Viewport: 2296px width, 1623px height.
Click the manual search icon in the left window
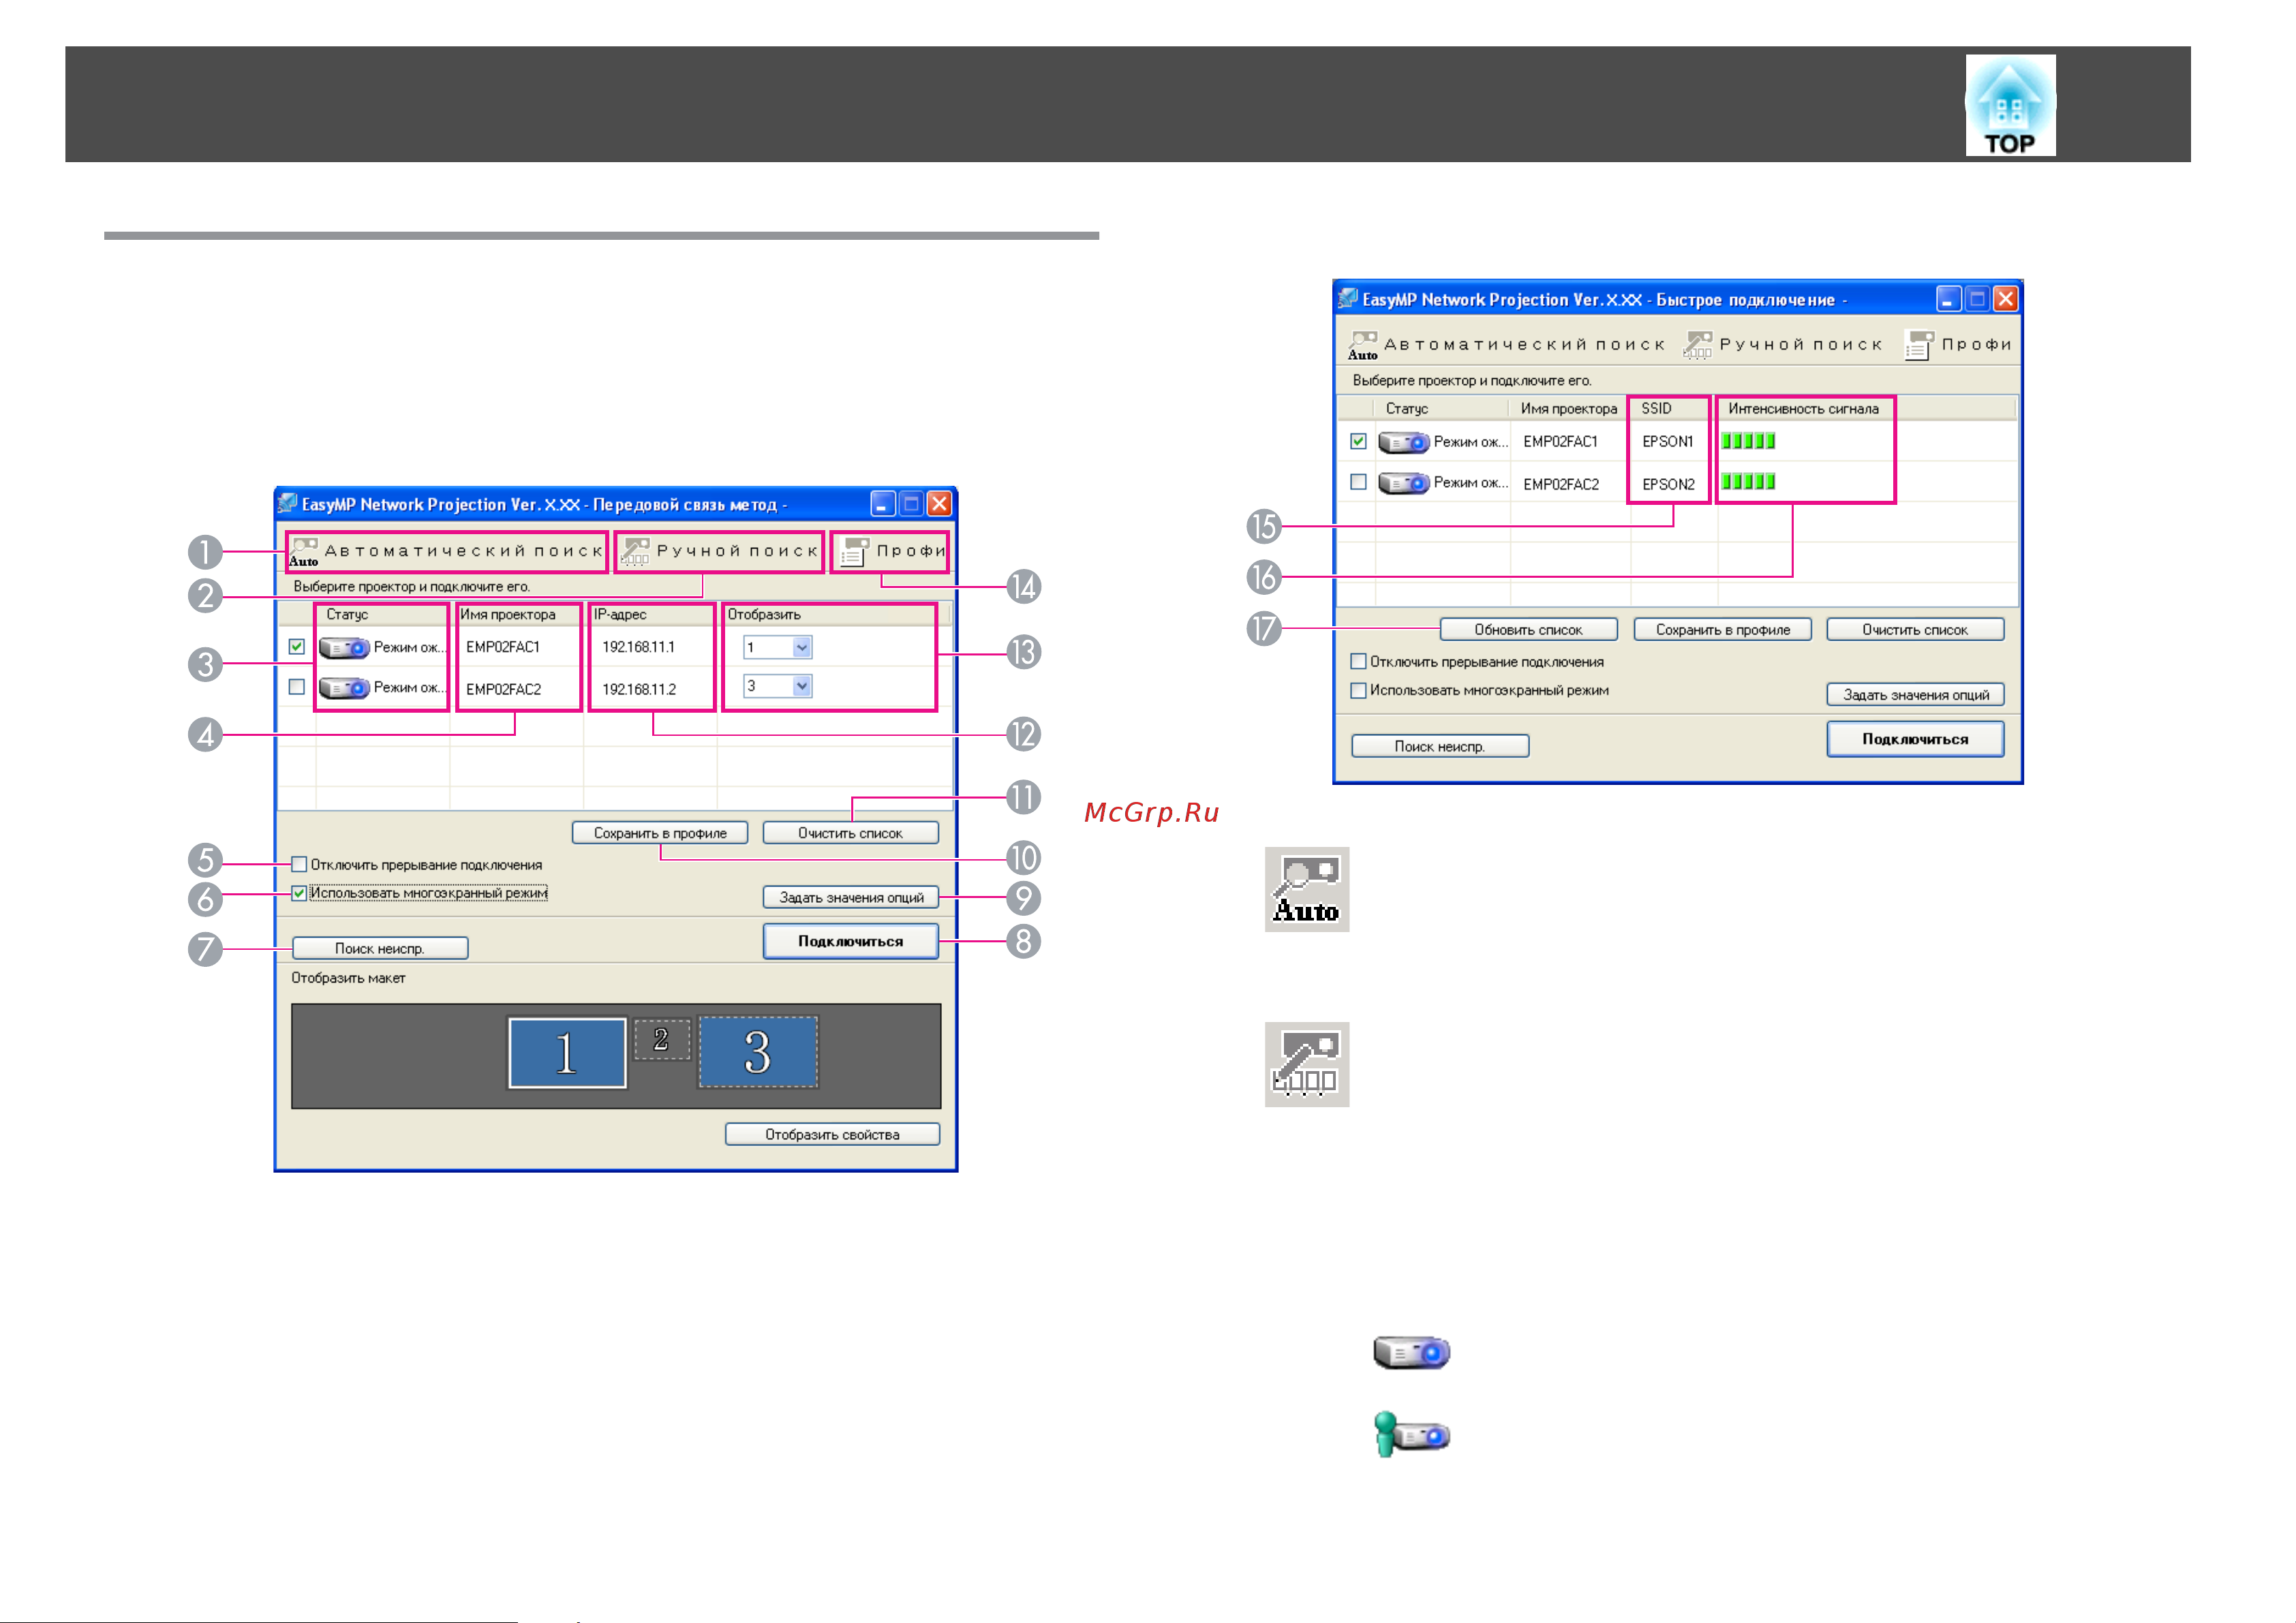[x=635, y=551]
